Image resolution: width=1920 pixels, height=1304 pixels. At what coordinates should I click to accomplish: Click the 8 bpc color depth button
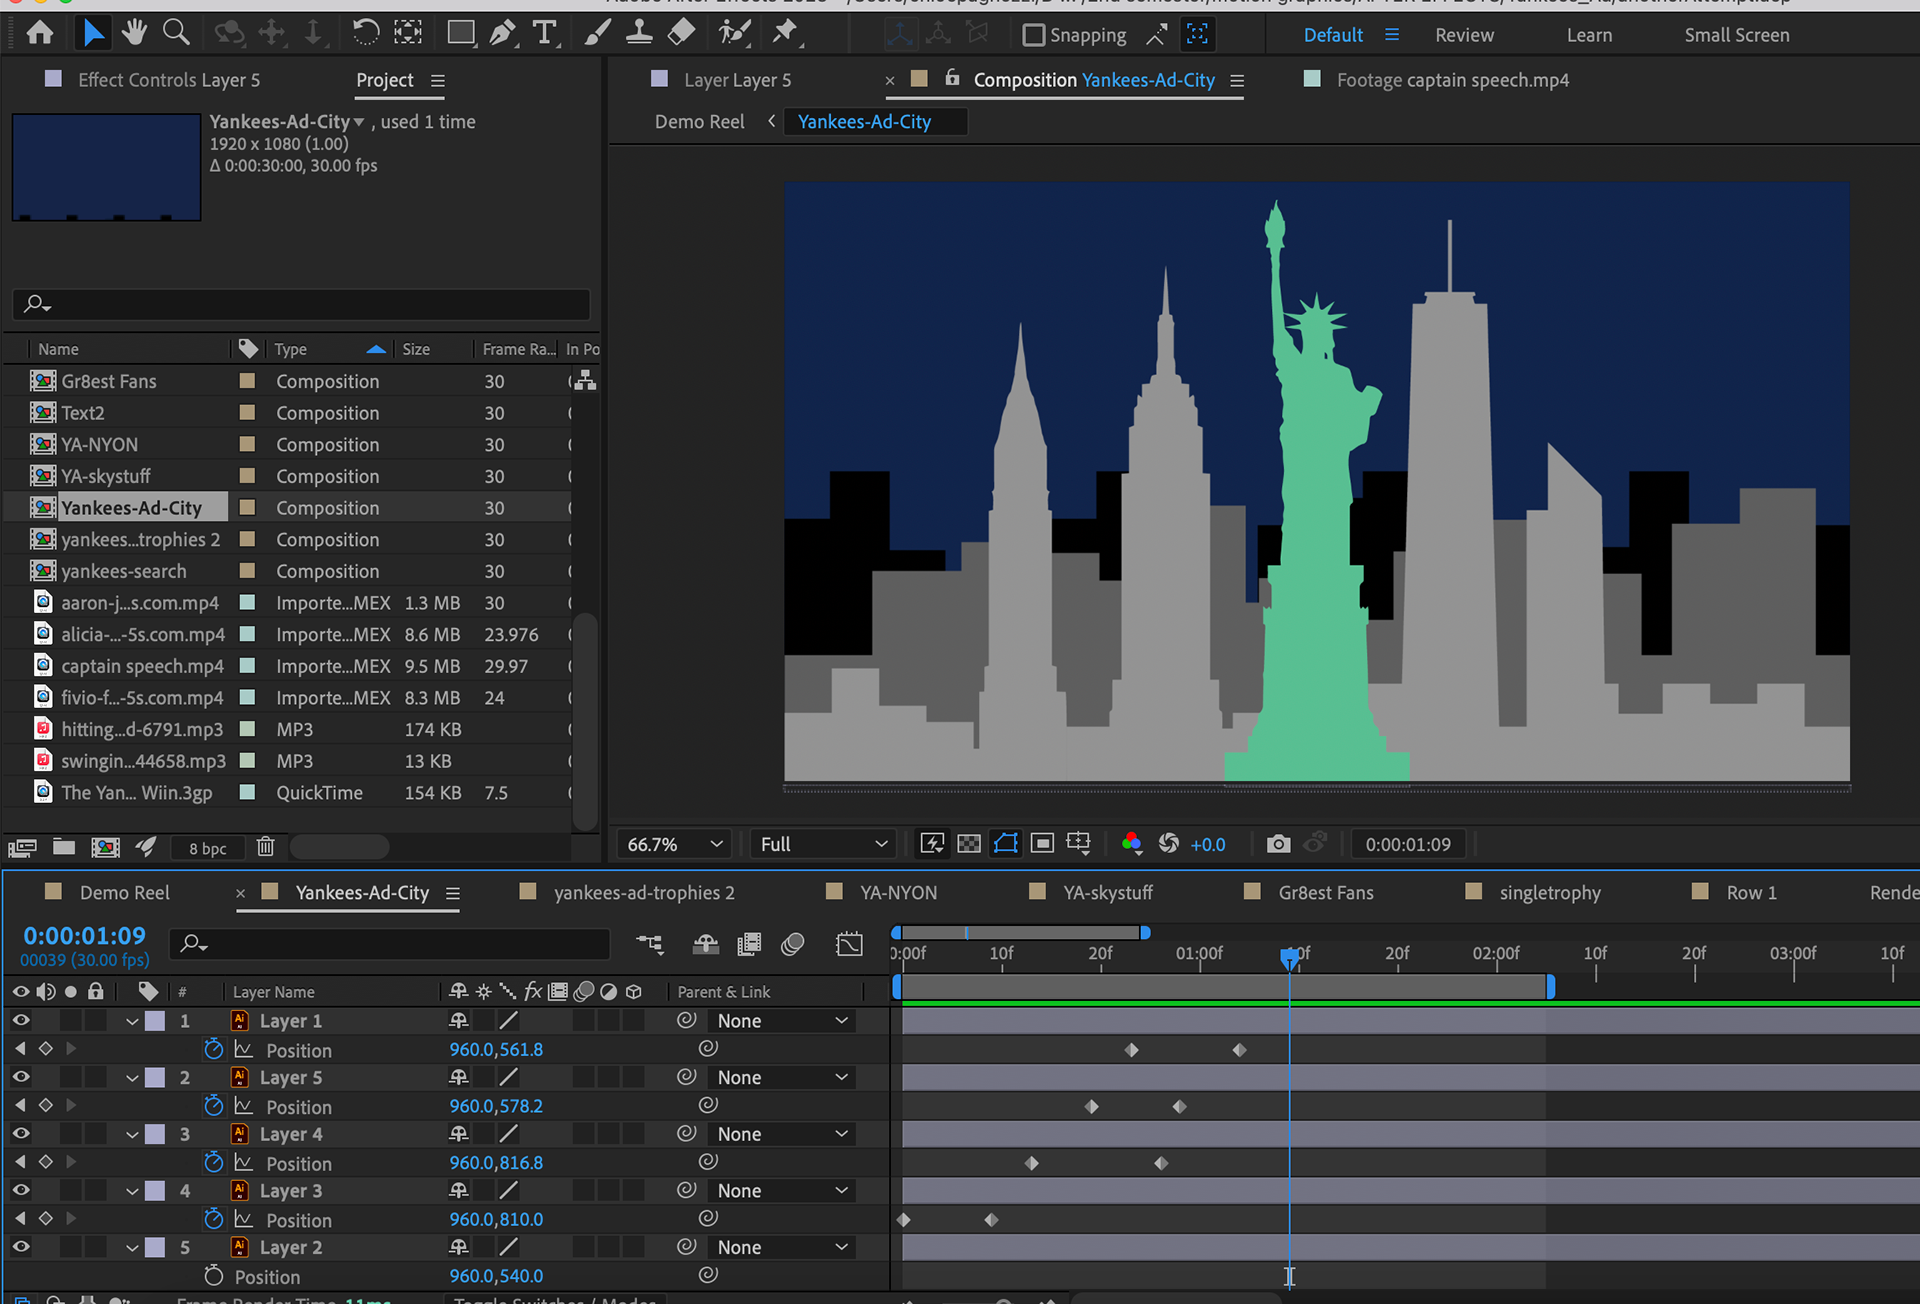click(x=208, y=848)
